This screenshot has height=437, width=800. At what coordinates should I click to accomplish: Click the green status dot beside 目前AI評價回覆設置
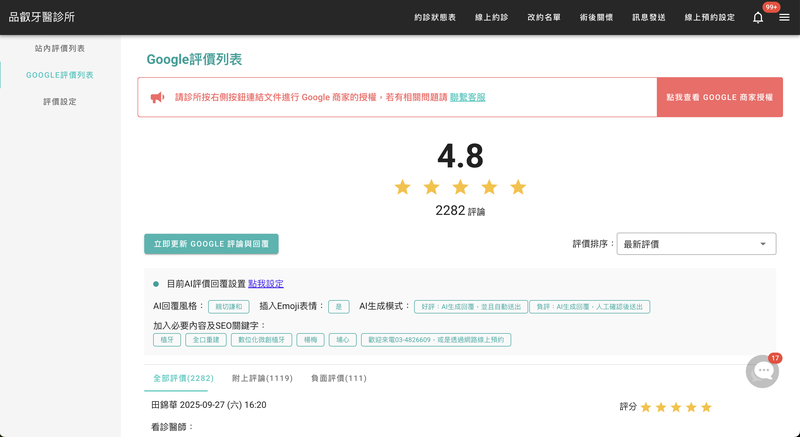pyautogui.click(x=156, y=284)
